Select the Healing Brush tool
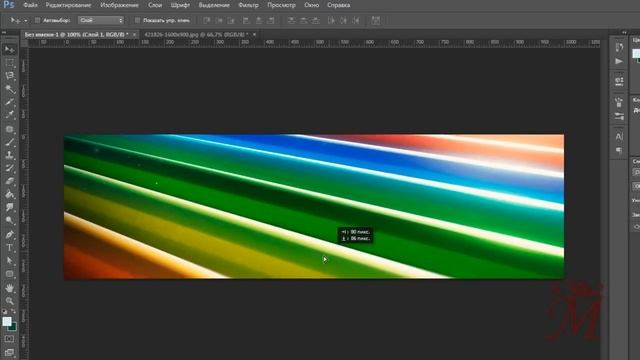 (x=9, y=129)
